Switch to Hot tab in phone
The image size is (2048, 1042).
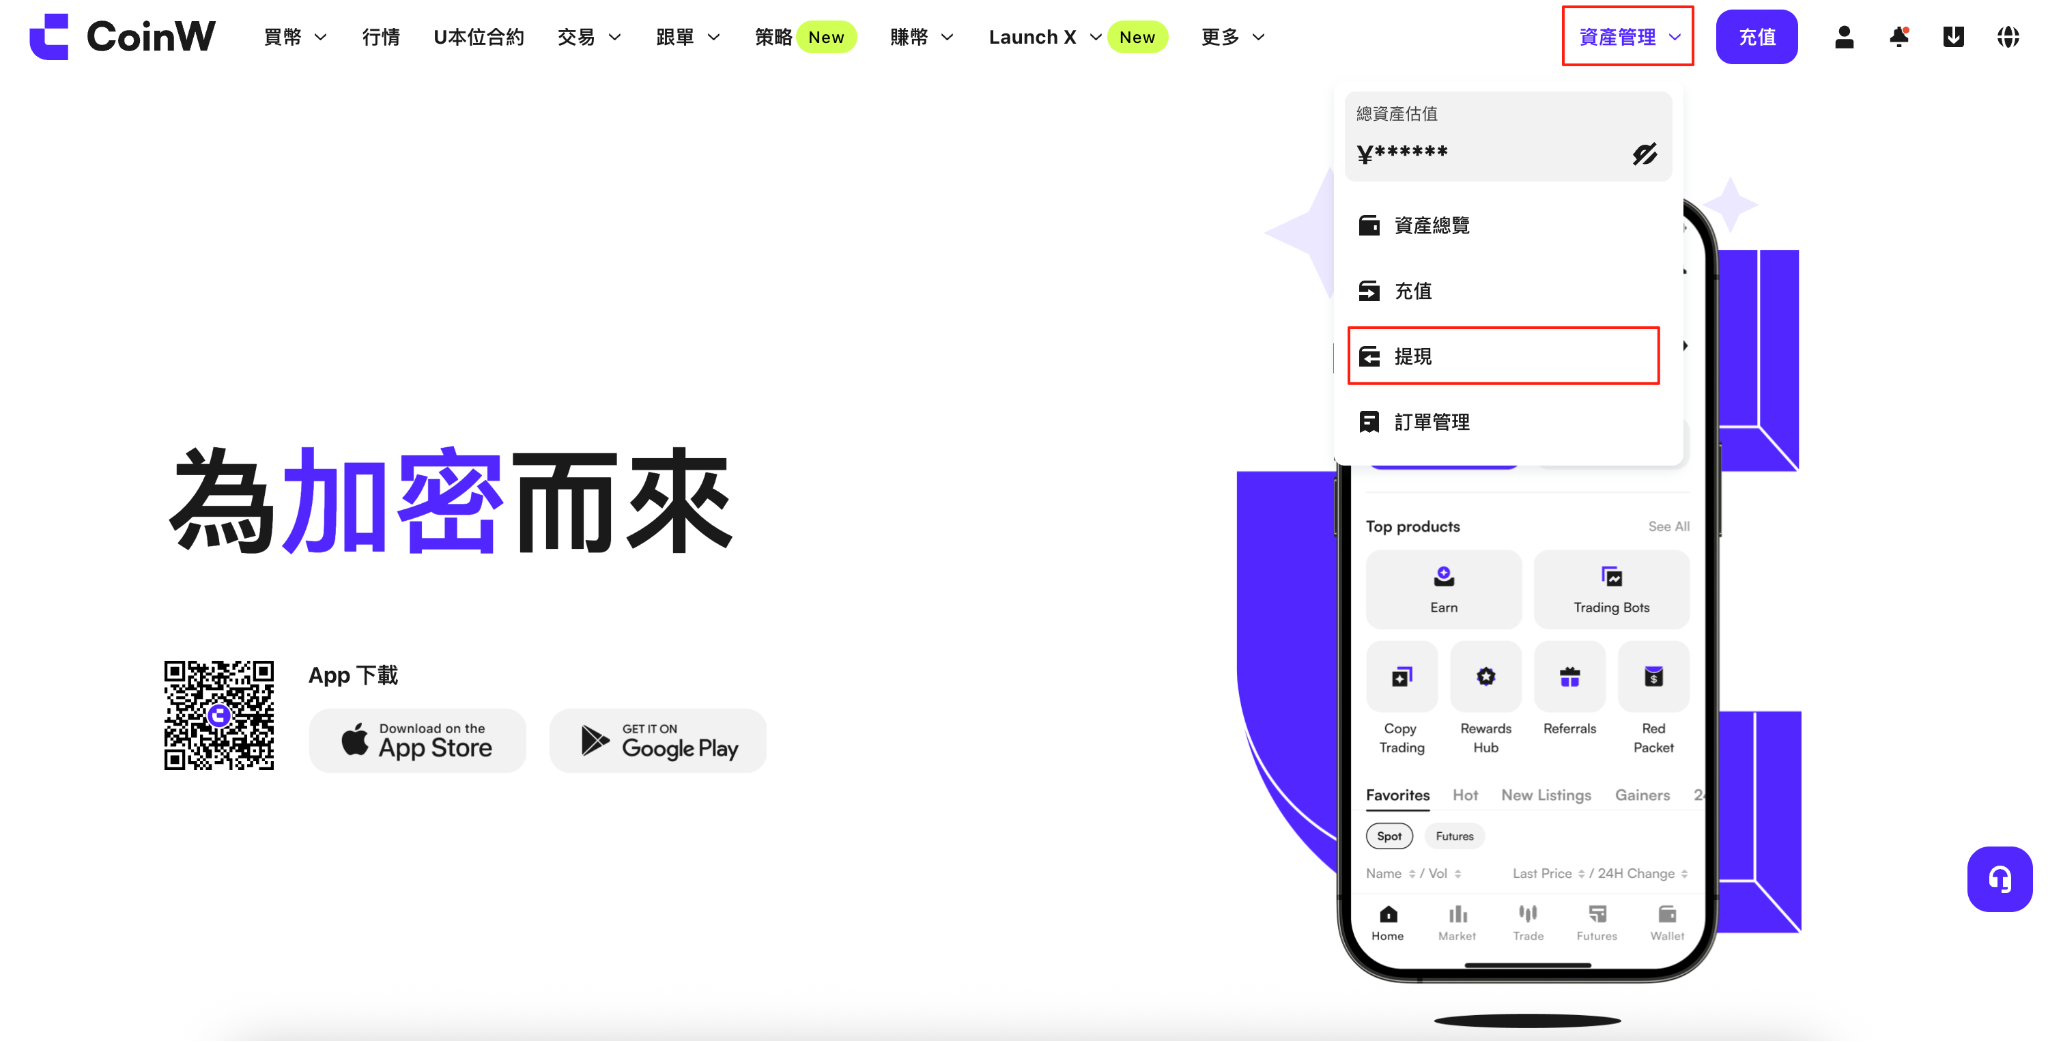pyautogui.click(x=1465, y=795)
